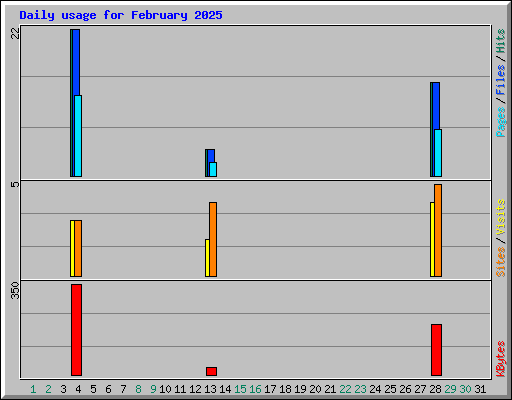
Task: Click day label '8' on the x-axis
Action: click(138, 389)
